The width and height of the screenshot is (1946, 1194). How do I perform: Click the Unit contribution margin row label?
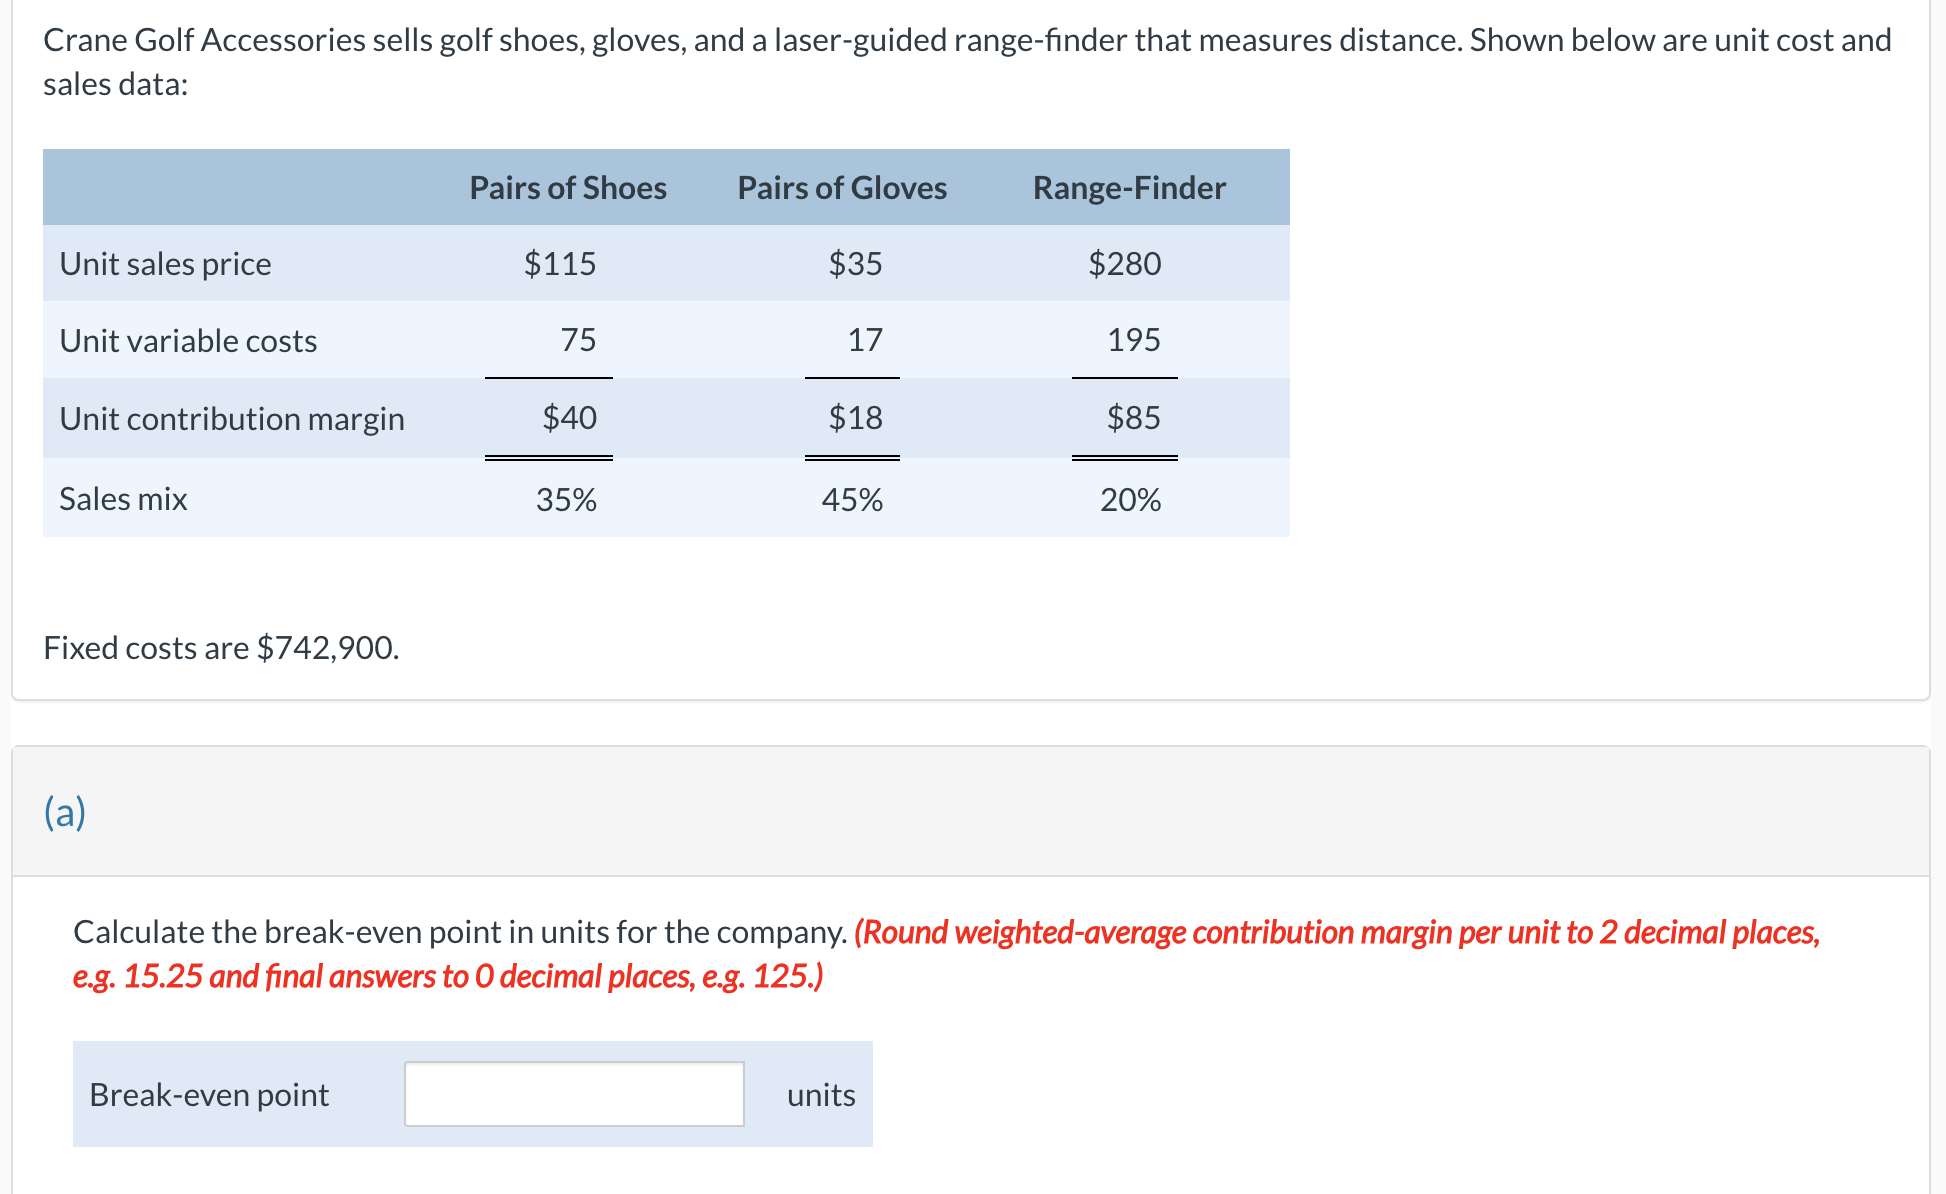tap(232, 418)
